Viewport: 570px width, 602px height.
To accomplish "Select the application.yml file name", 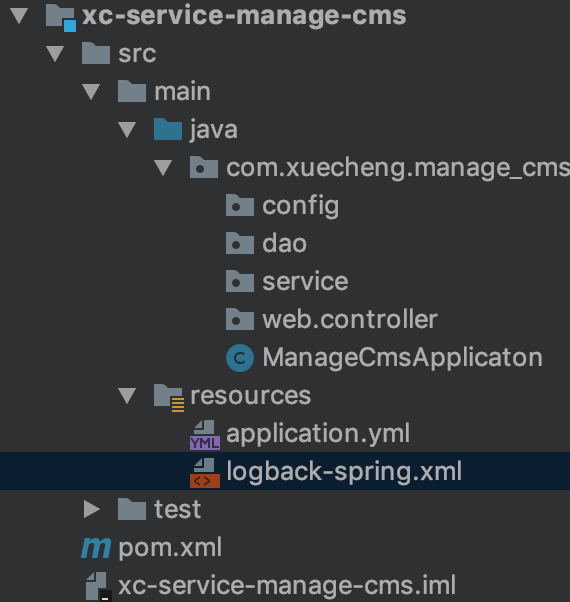I will click(x=318, y=434).
